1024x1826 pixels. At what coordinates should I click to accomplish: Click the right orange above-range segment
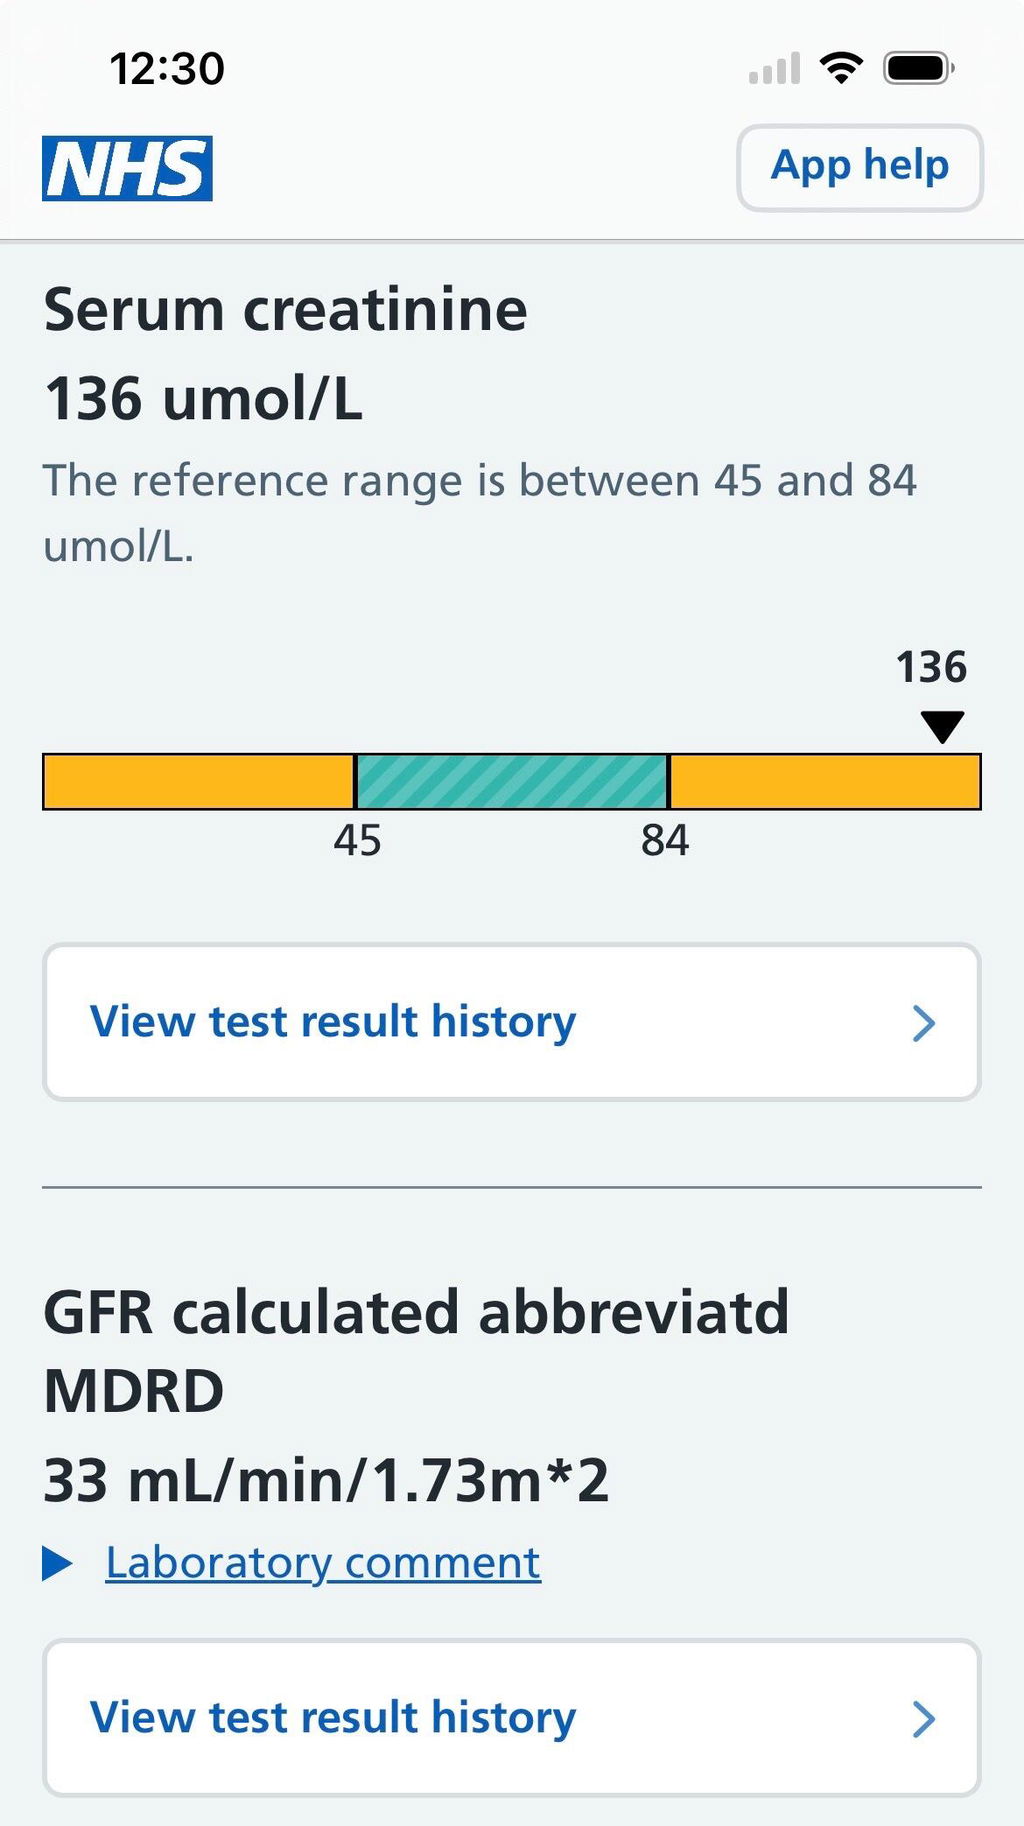tap(825, 781)
